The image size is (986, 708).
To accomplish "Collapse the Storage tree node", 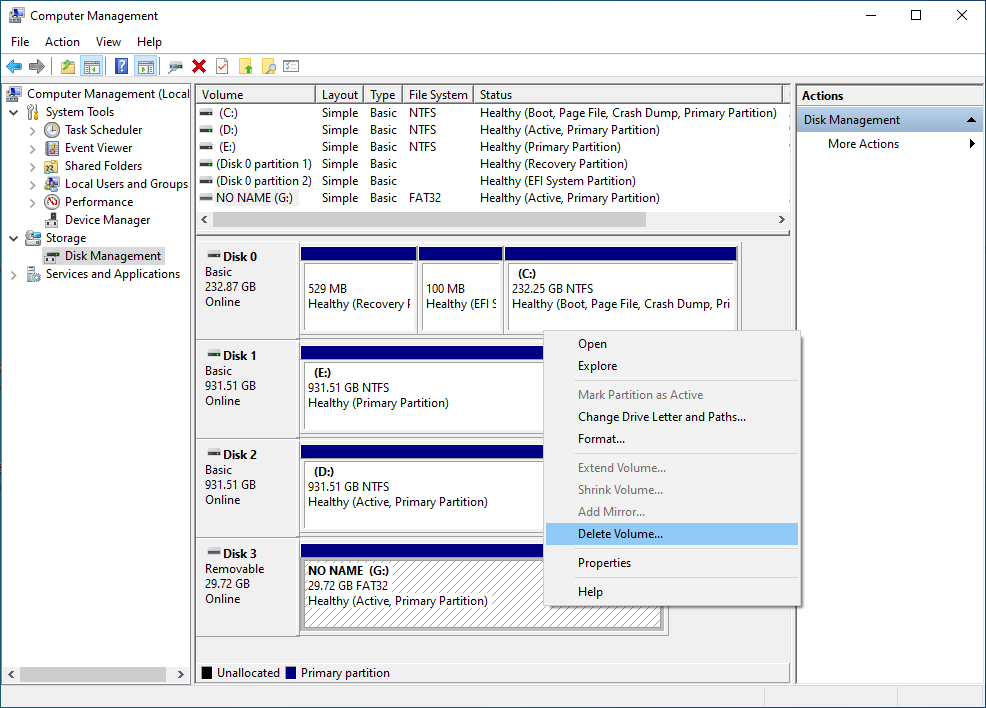I will click(14, 238).
